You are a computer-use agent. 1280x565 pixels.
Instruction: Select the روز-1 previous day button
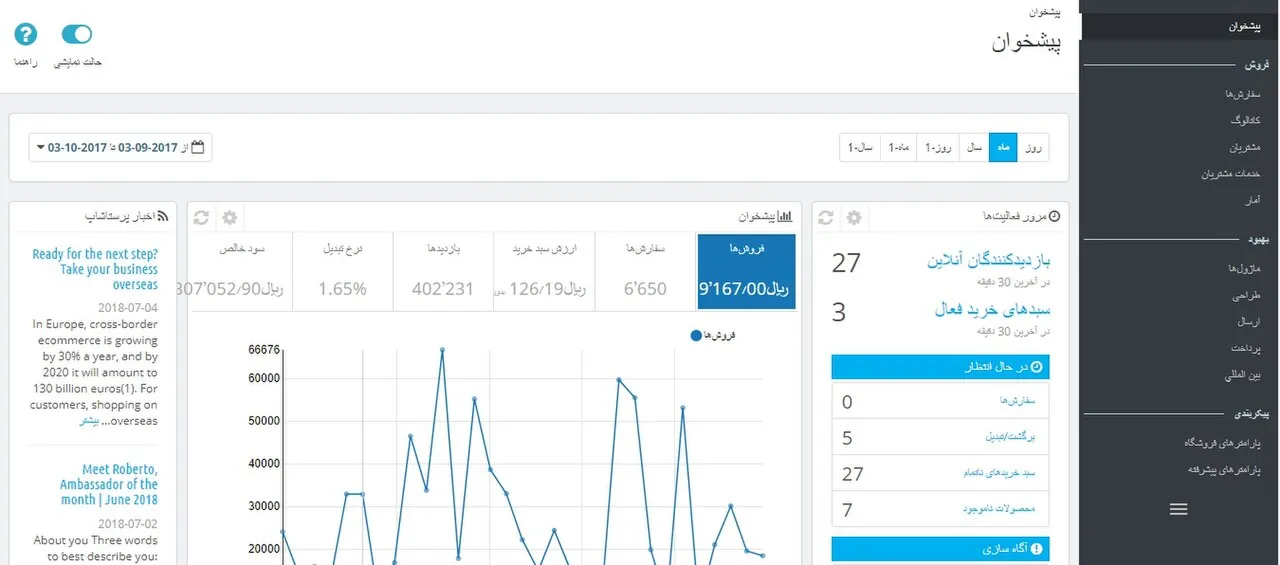tap(939, 147)
